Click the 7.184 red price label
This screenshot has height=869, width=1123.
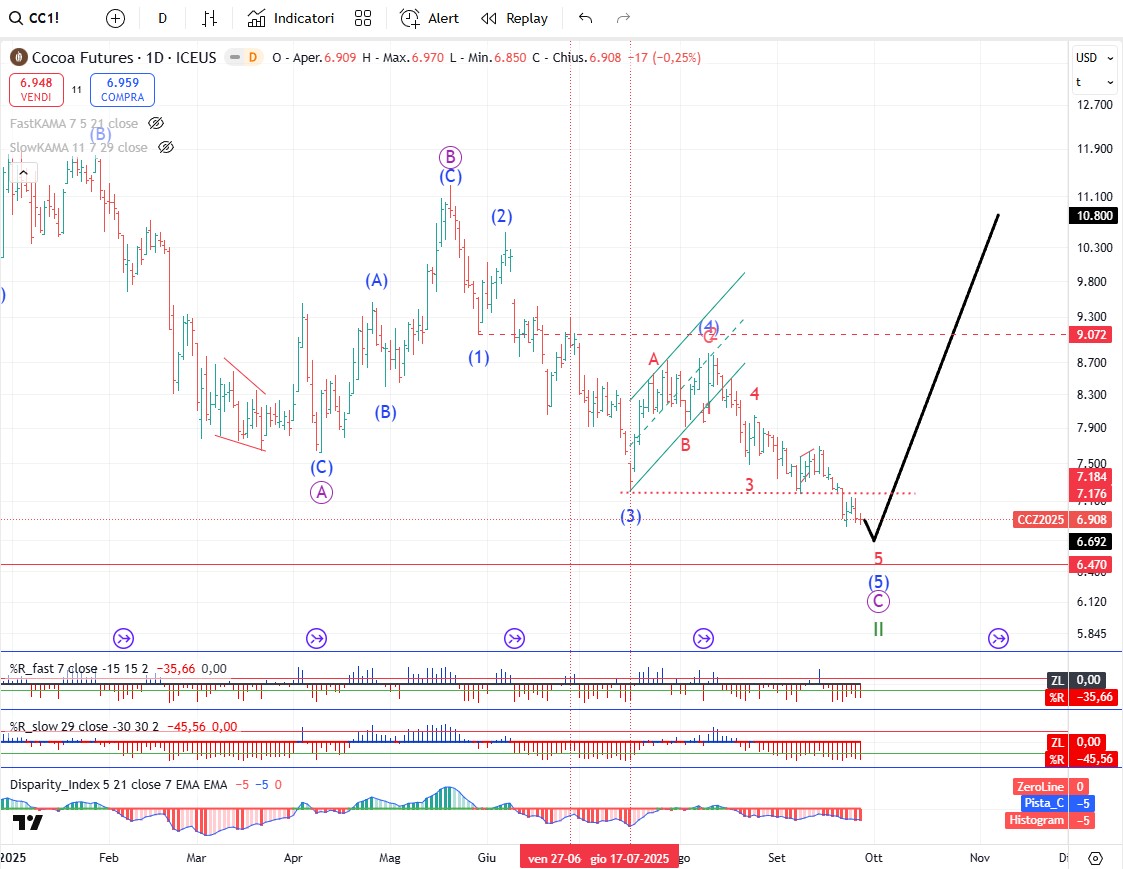(x=1091, y=476)
